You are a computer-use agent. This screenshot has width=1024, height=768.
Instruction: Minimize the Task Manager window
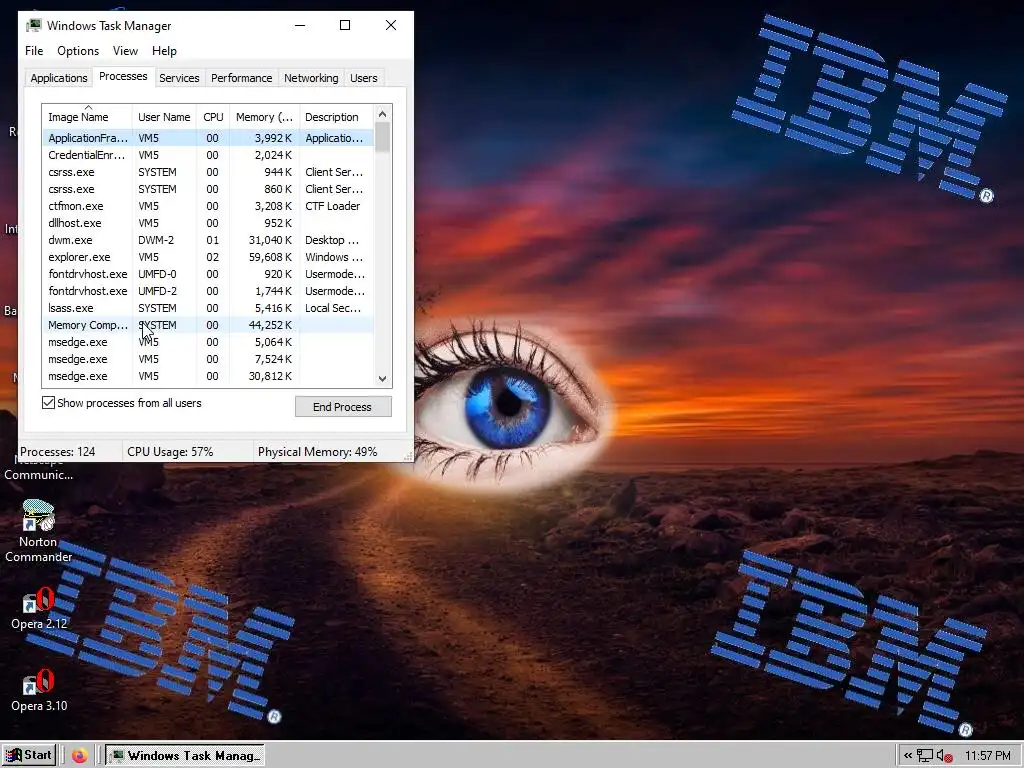pyautogui.click(x=300, y=25)
